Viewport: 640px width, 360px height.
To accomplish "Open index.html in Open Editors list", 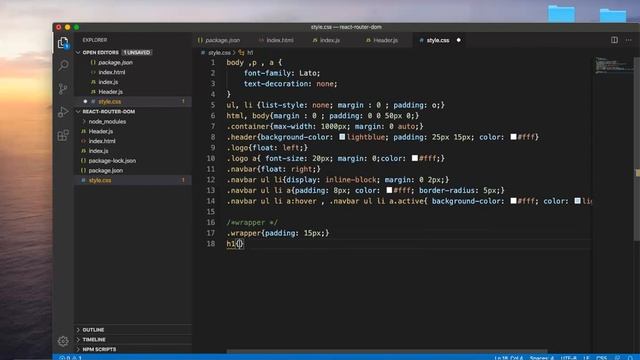I will 111,72.
